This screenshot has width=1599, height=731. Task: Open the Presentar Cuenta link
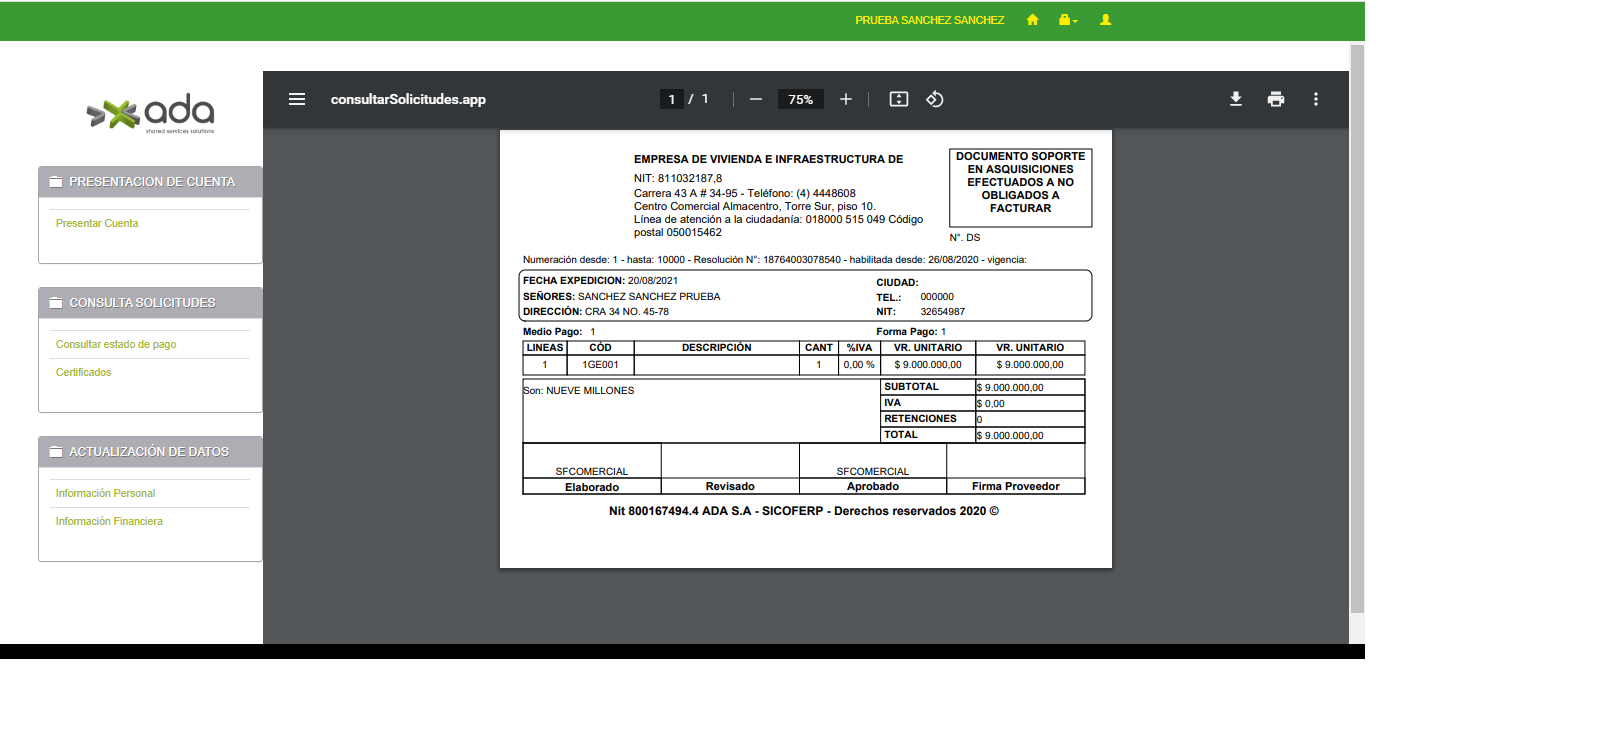(97, 224)
